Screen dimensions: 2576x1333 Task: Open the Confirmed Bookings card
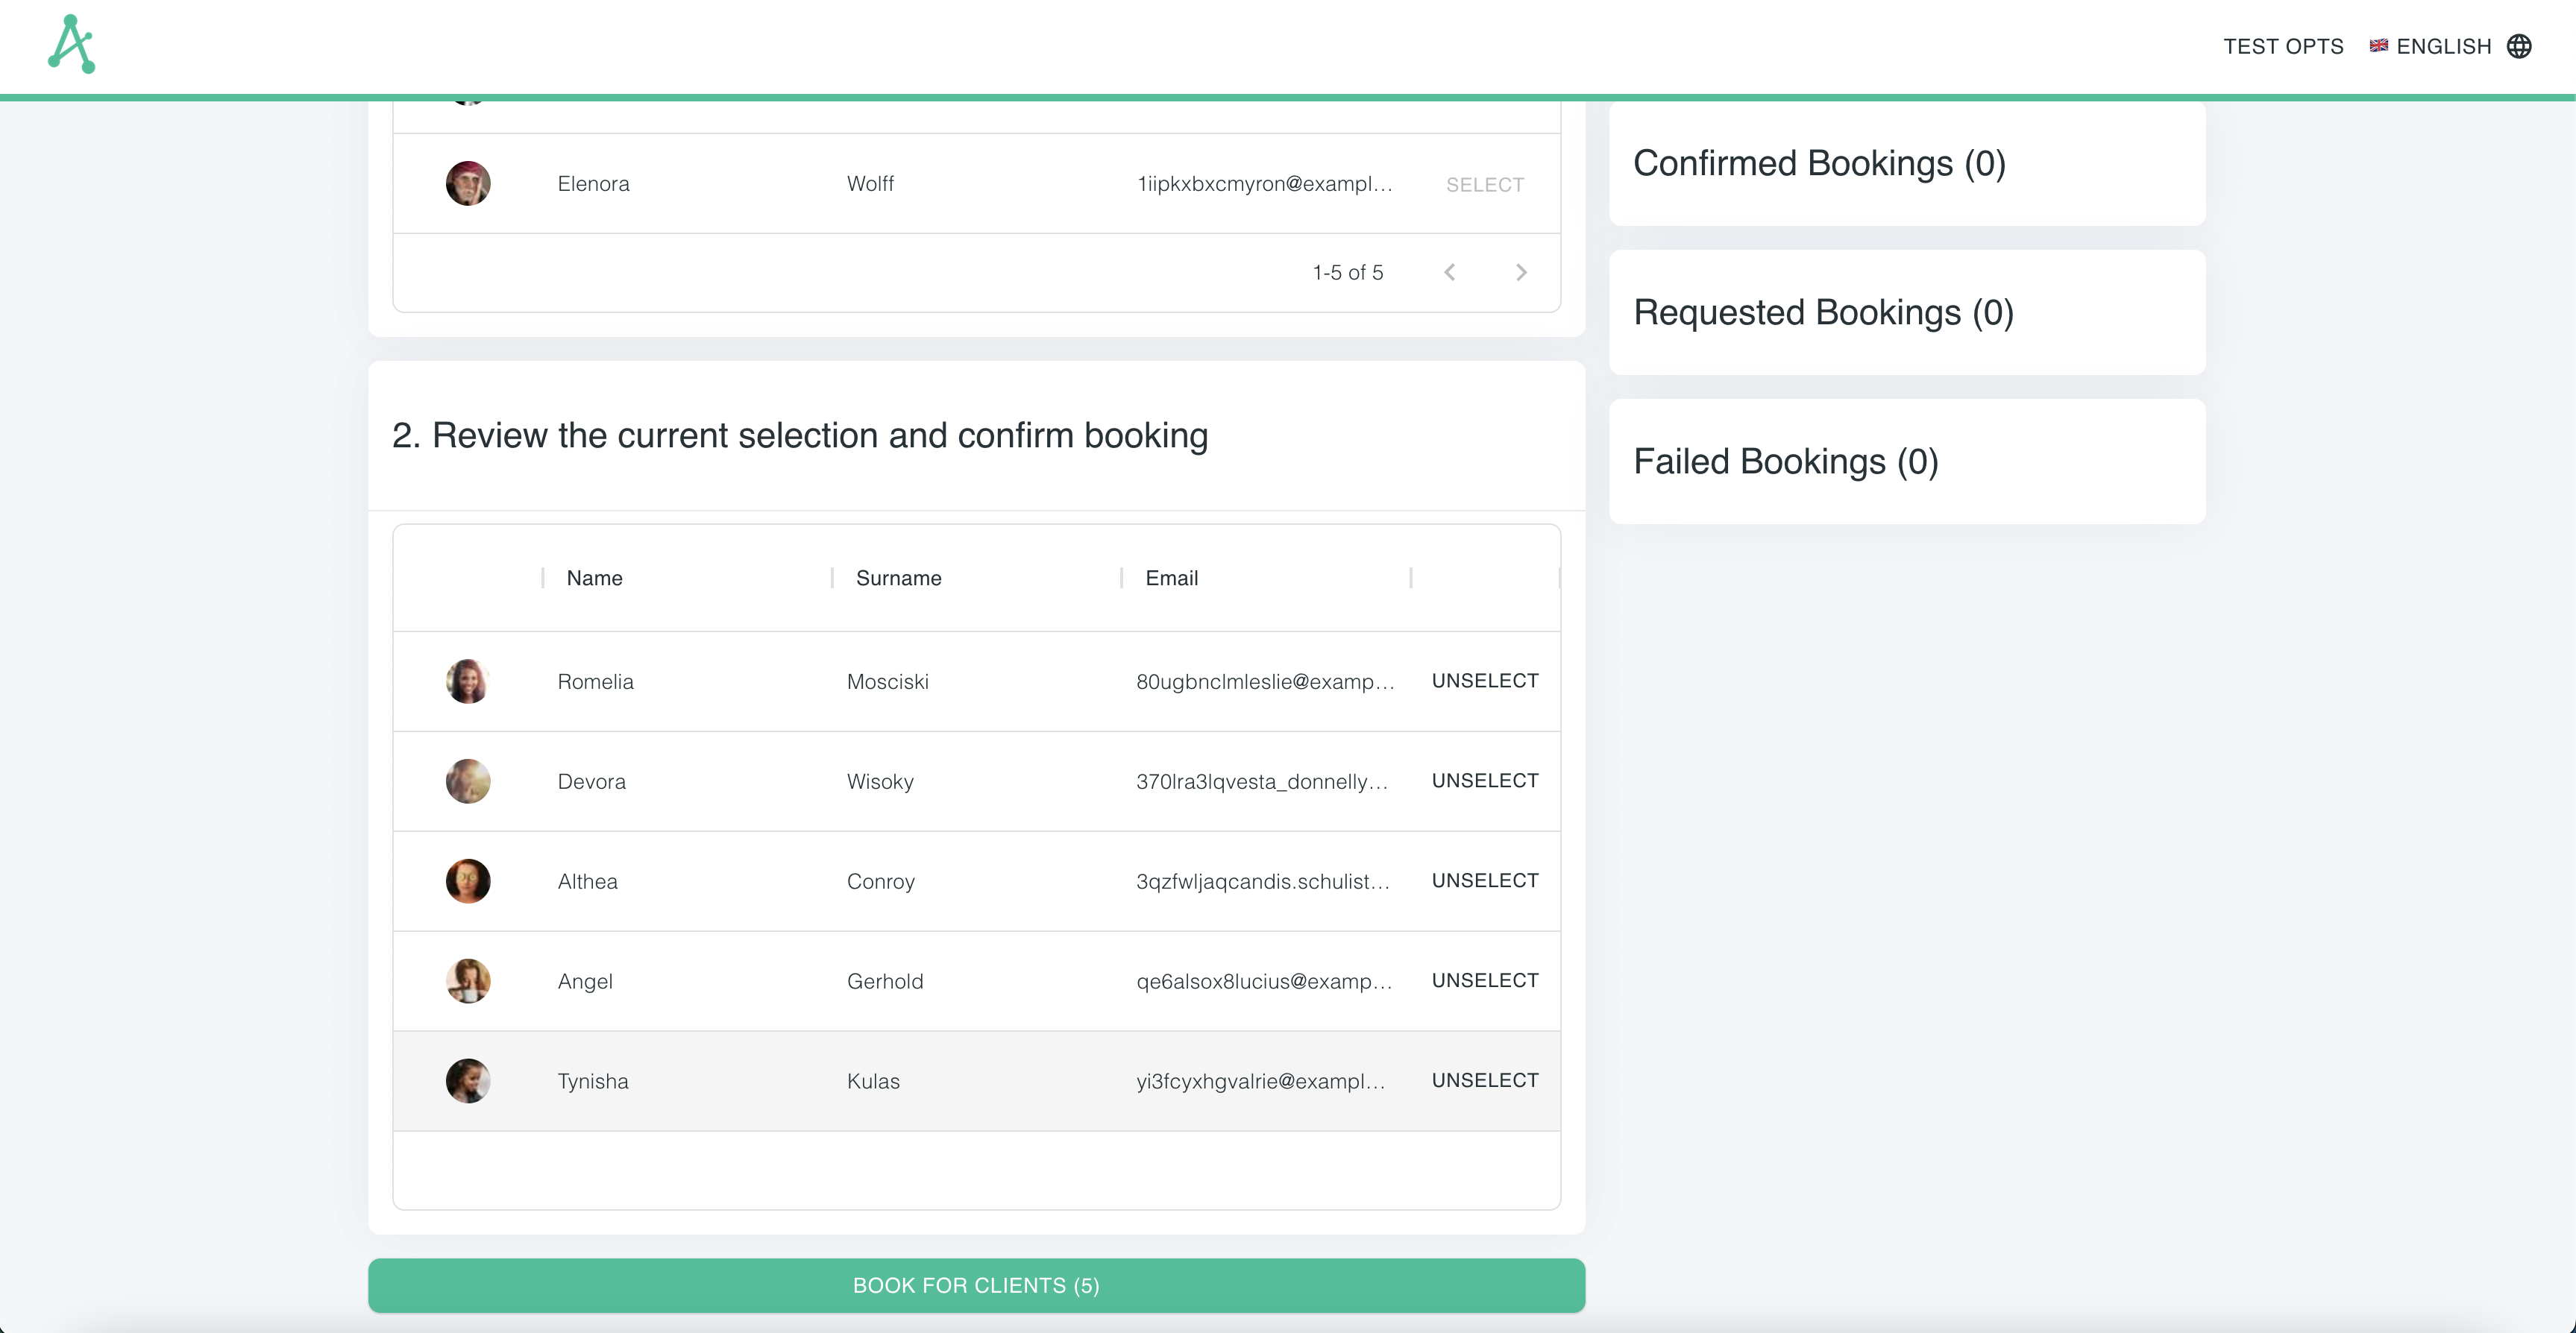click(1906, 163)
